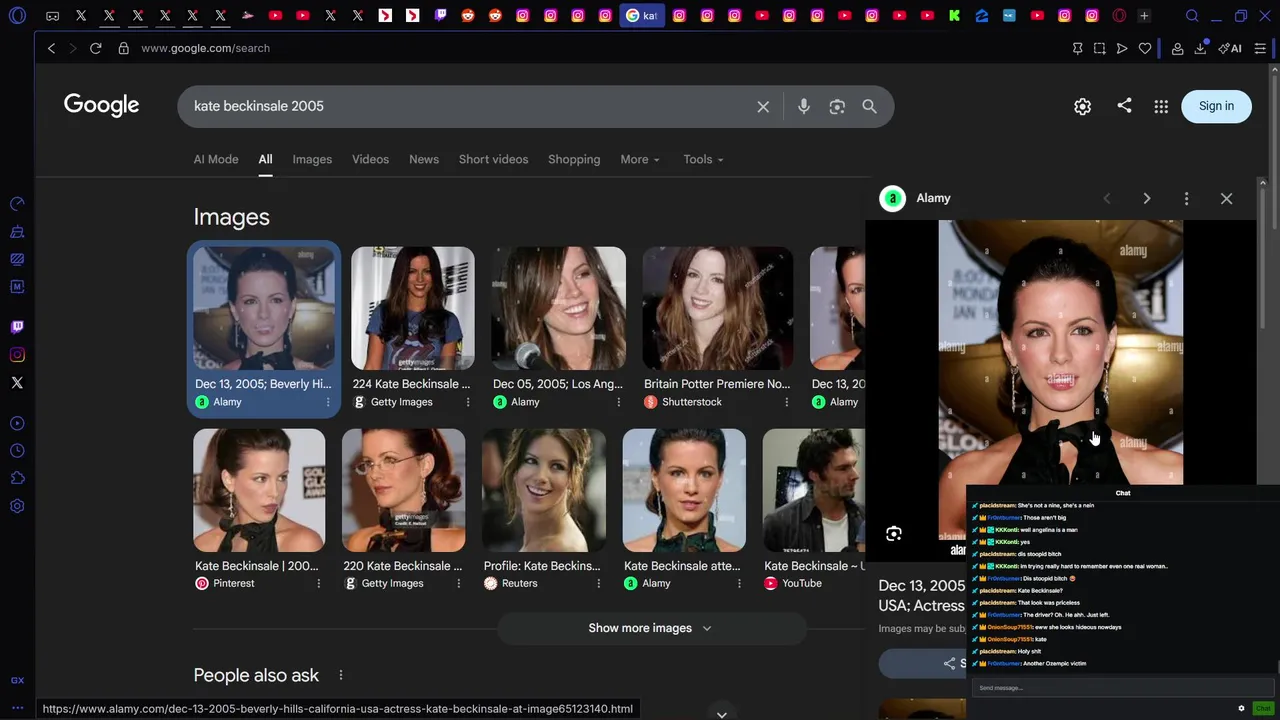The height and width of the screenshot is (720, 1280).
Task: Search by image with Google Lens
Action: click(837, 106)
